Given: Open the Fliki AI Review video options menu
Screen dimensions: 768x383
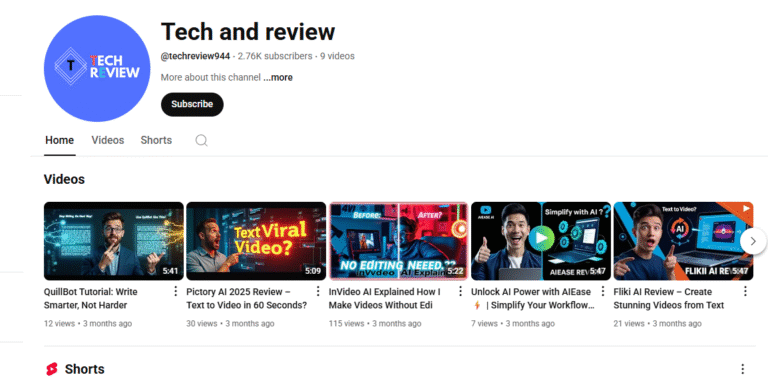Looking at the screenshot, I should 745,292.
